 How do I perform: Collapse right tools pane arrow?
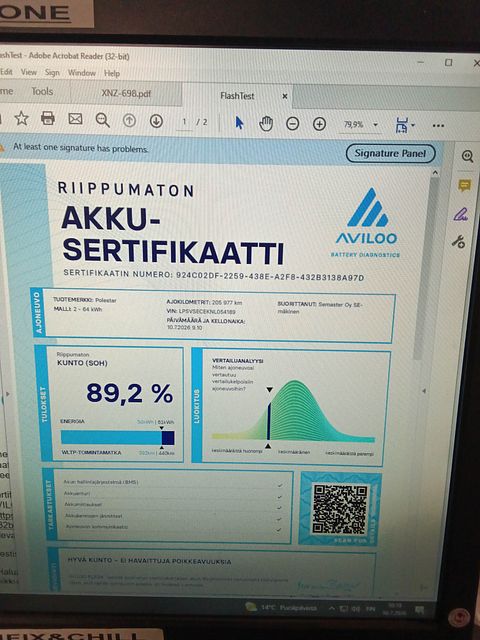point(424,391)
